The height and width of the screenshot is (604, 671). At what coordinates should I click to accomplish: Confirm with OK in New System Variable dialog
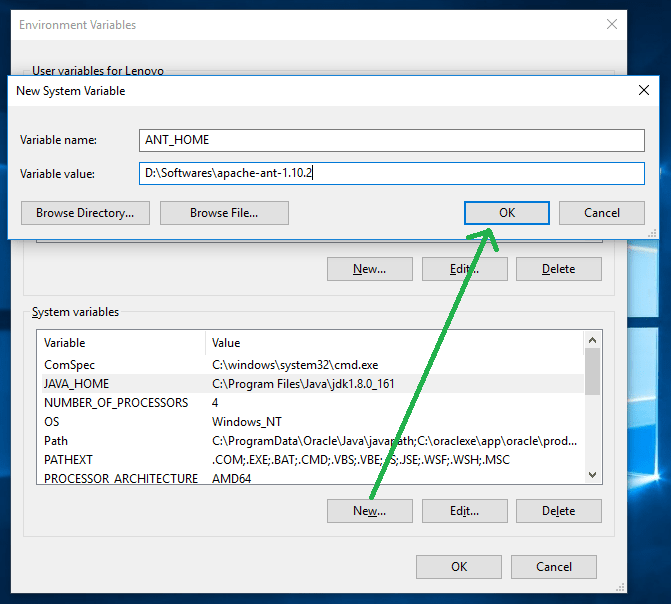point(507,213)
